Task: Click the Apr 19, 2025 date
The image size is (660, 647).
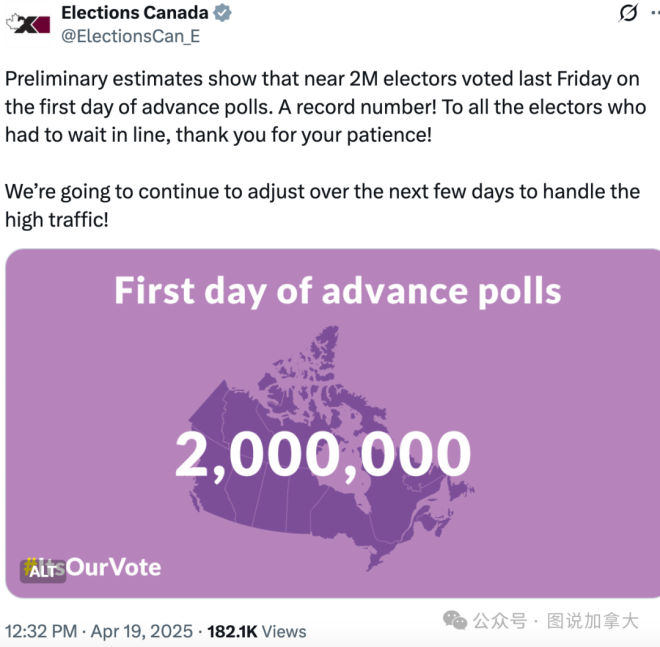Action: click(x=142, y=631)
